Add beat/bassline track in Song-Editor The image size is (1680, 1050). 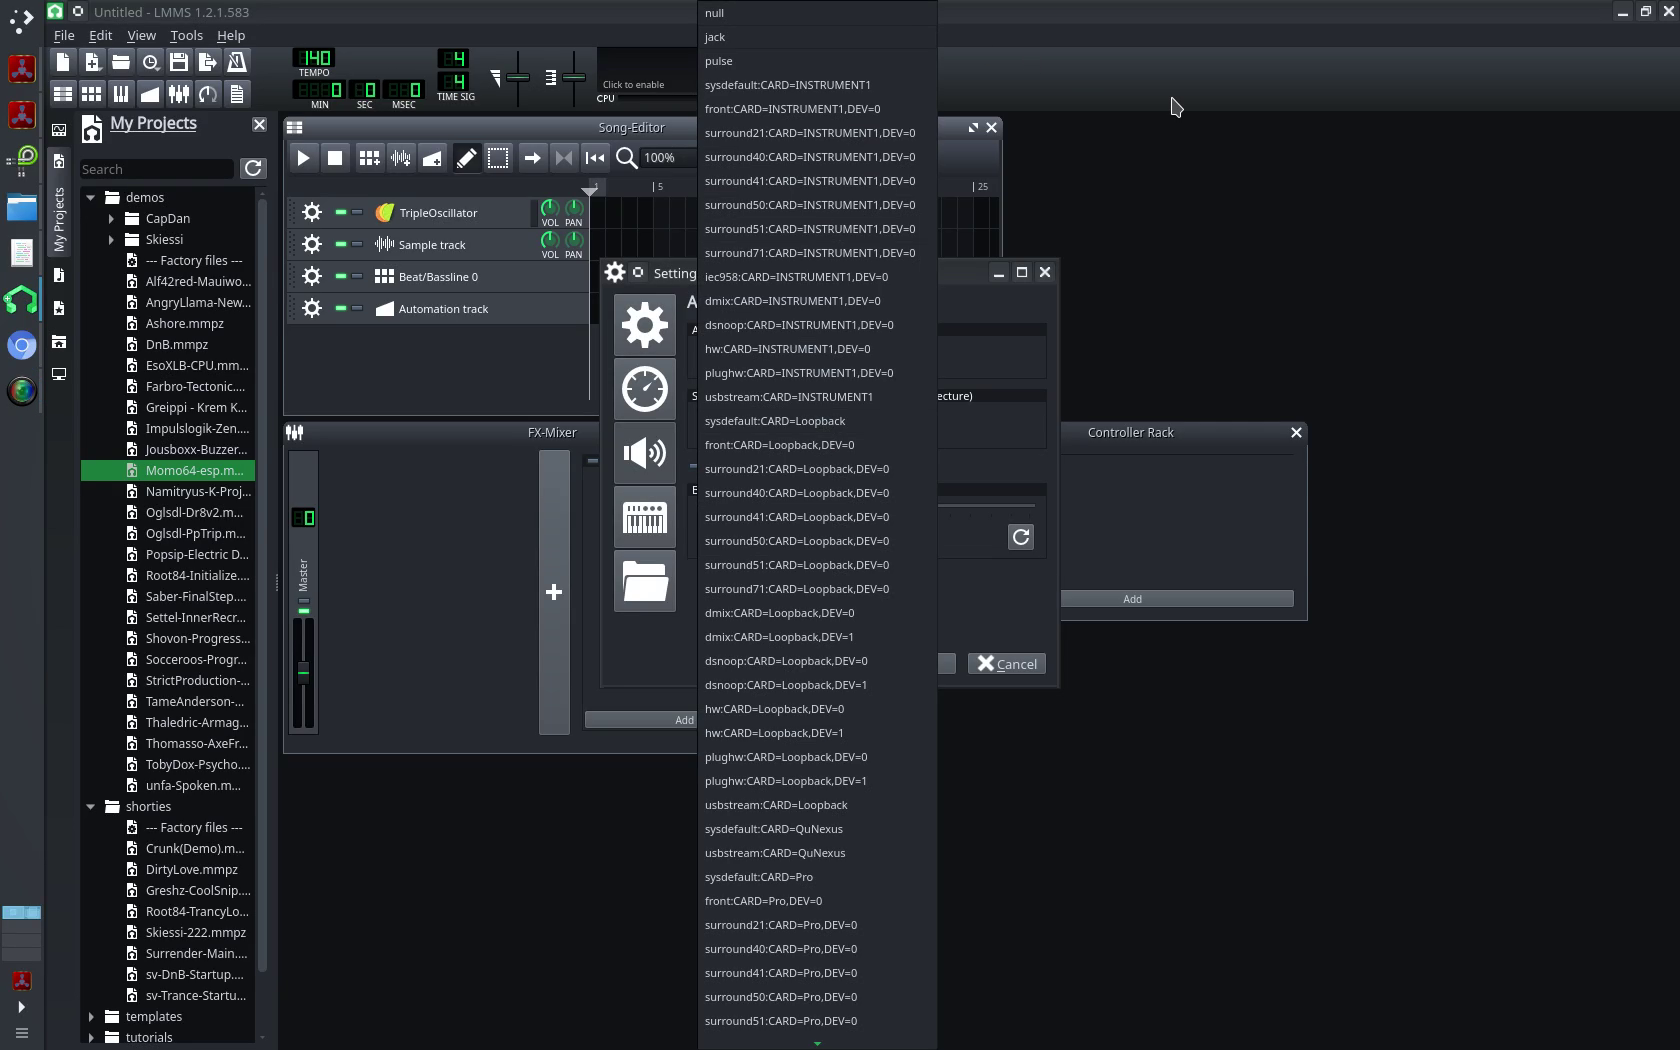tap(369, 158)
